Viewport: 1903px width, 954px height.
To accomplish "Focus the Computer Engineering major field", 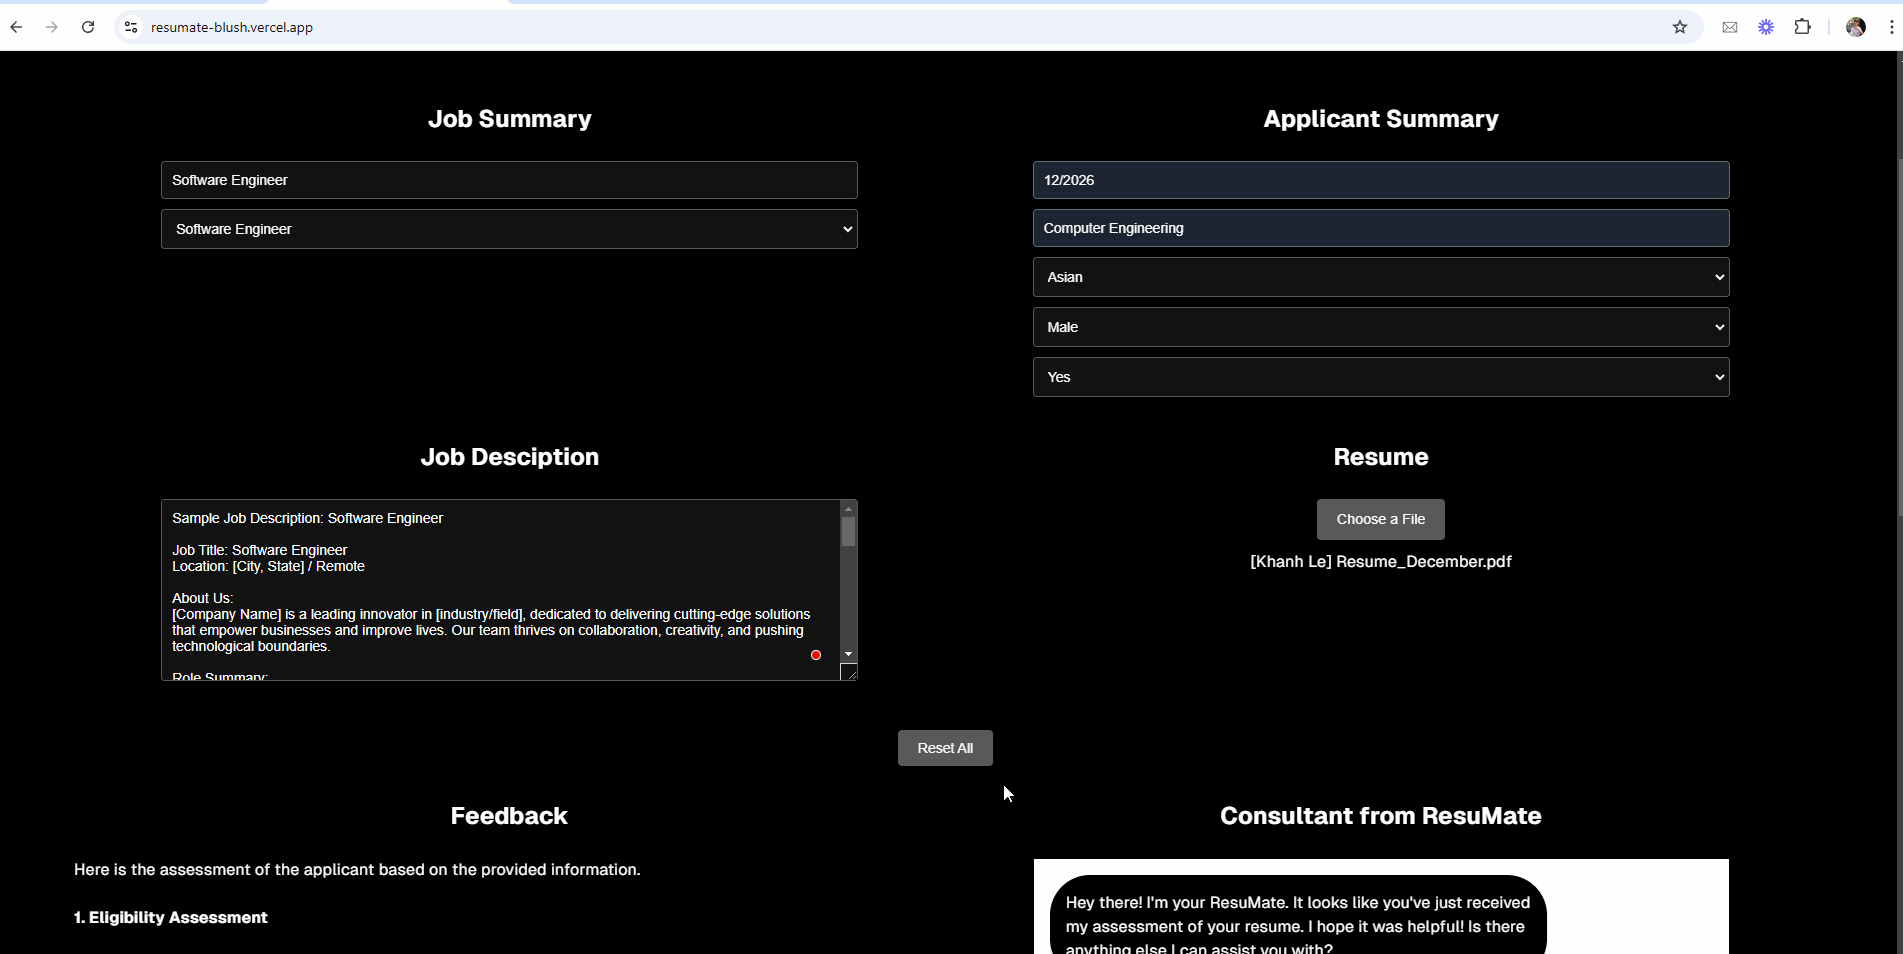I will 1380,228.
